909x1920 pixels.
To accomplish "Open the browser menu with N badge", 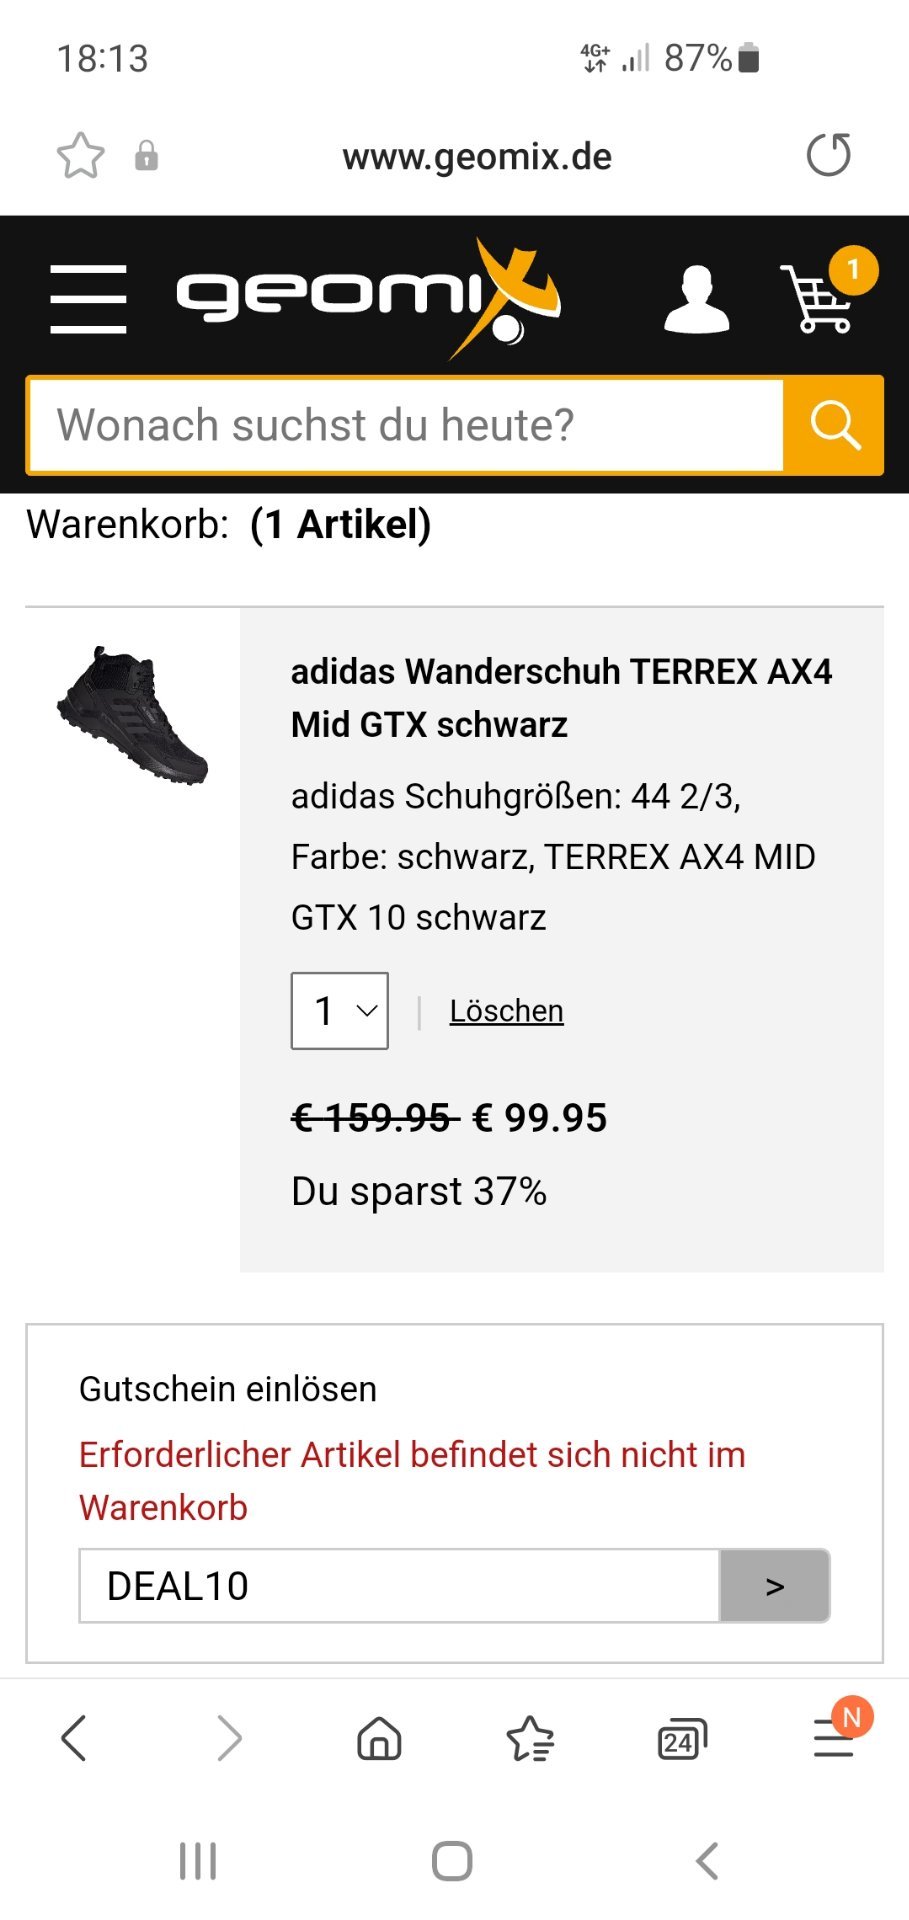I will (834, 1738).
